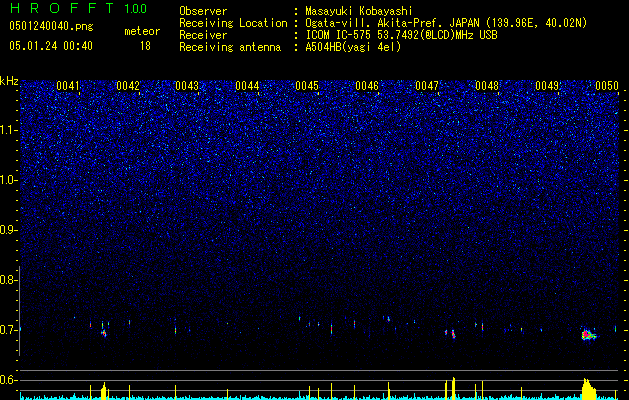This screenshot has height=400, width=629.
Task: Click the 0.8 kHz axis label
Action: click(x=9, y=280)
